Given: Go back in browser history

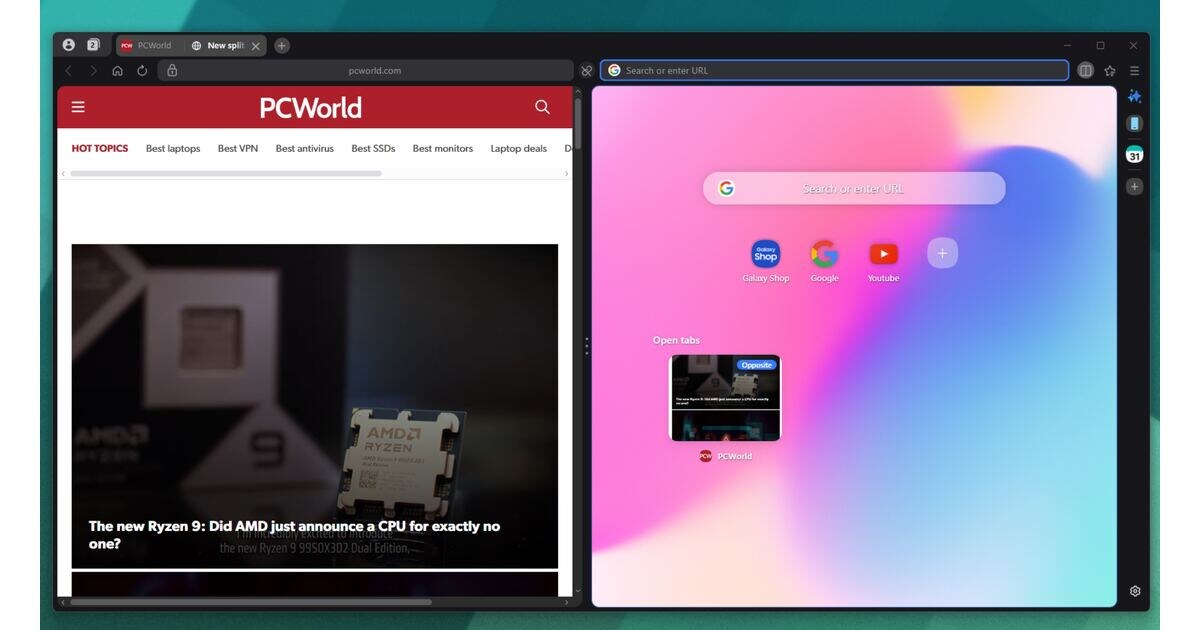Looking at the screenshot, I should [x=68, y=71].
